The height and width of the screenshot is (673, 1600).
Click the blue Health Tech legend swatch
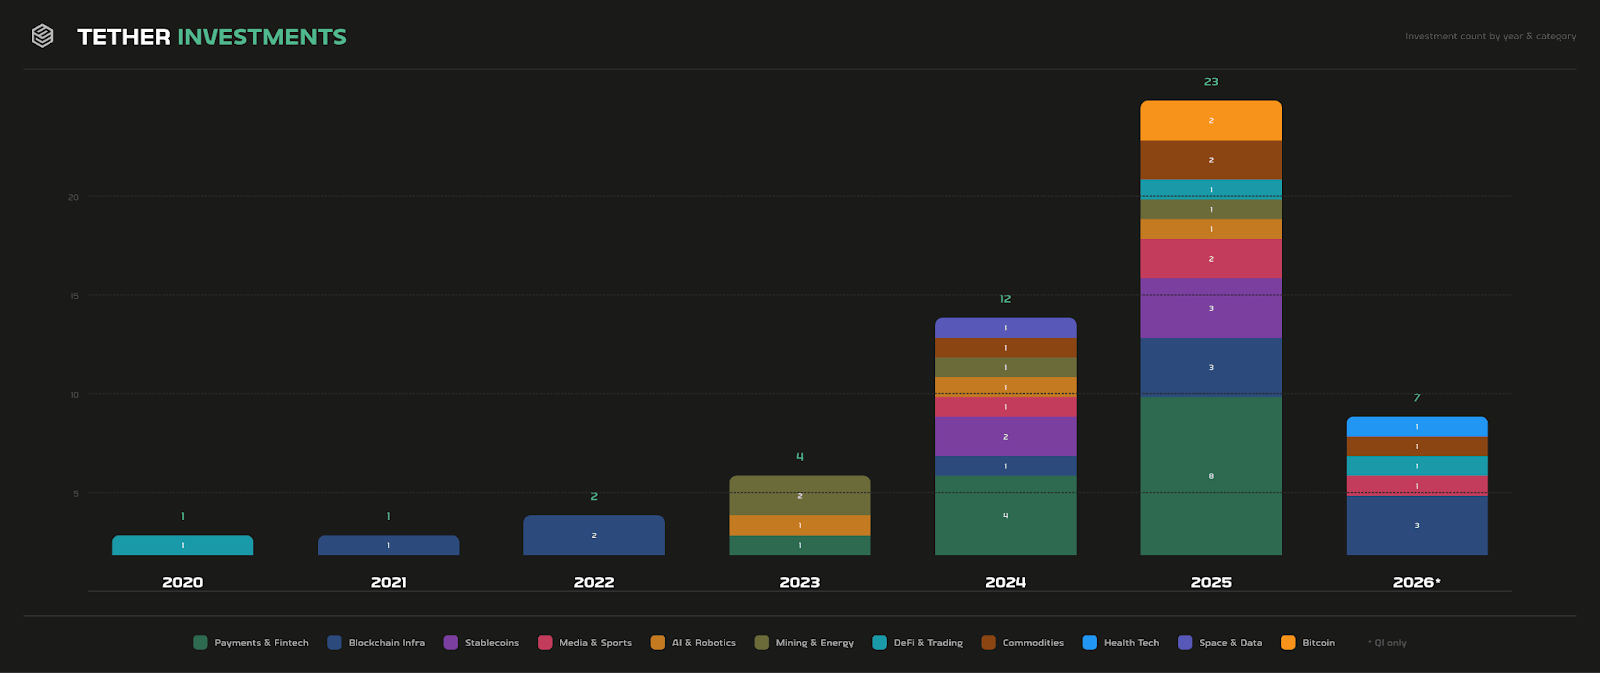(1090, 642)
